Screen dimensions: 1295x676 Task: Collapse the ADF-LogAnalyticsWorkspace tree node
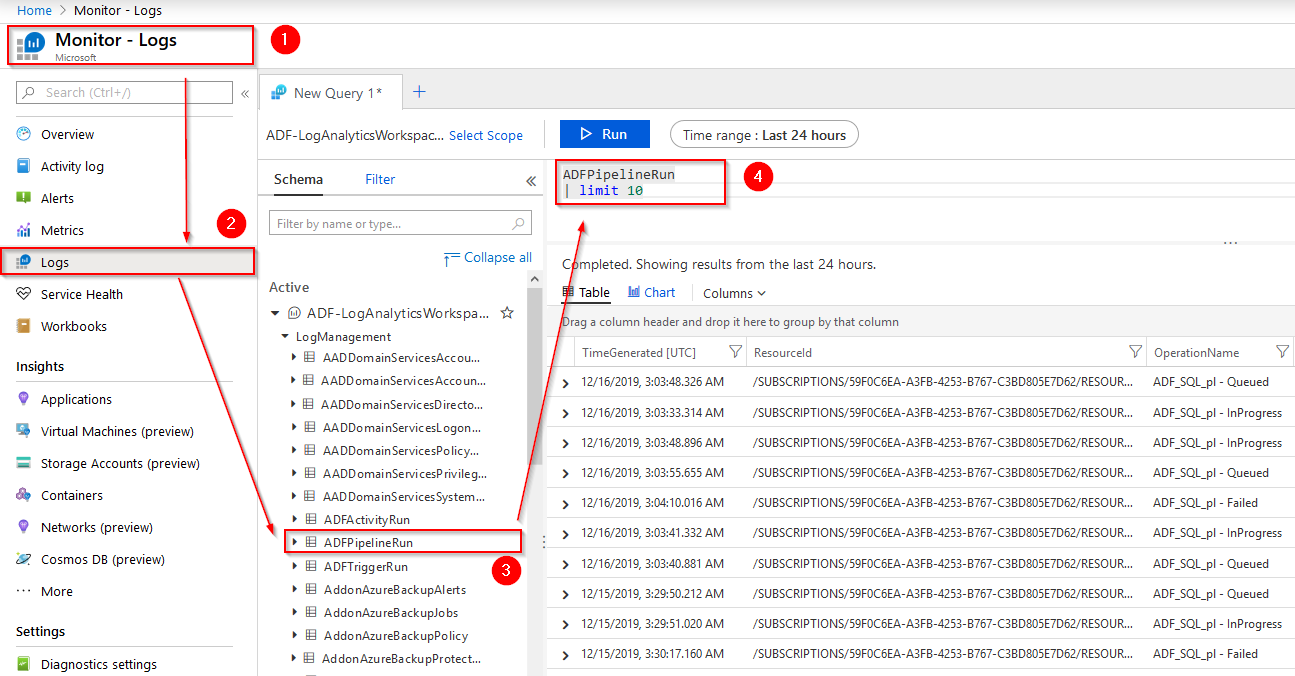pos(276,313)
